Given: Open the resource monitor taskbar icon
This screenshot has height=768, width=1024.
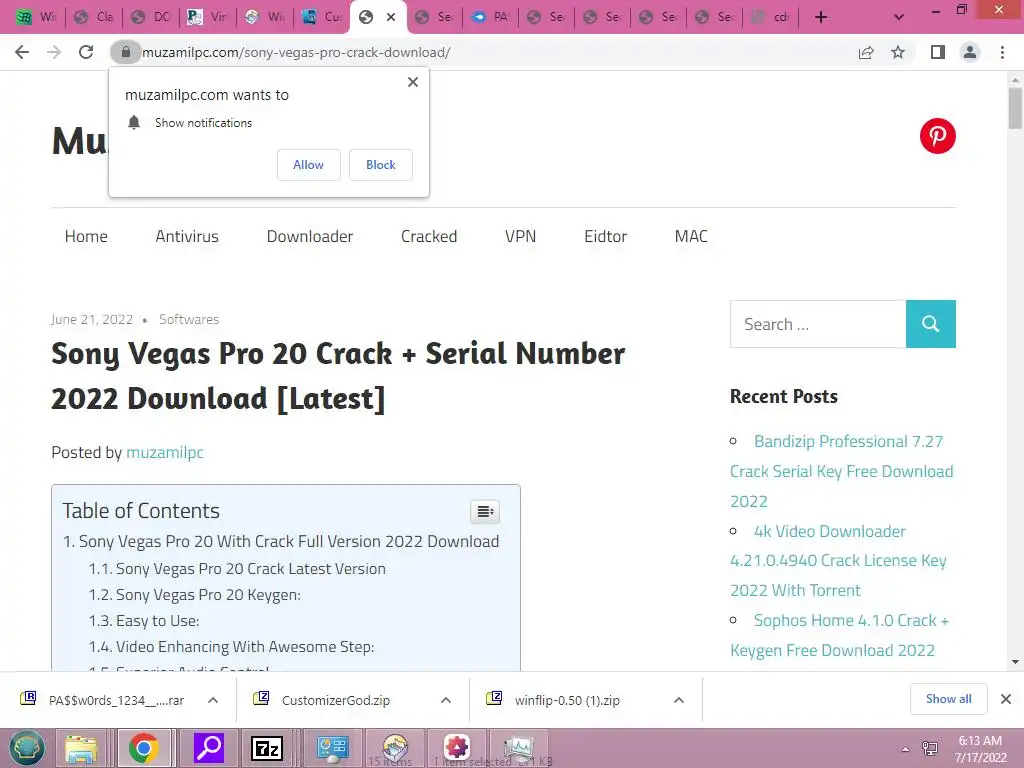Looking at the screenshot, I should point(520,748).
